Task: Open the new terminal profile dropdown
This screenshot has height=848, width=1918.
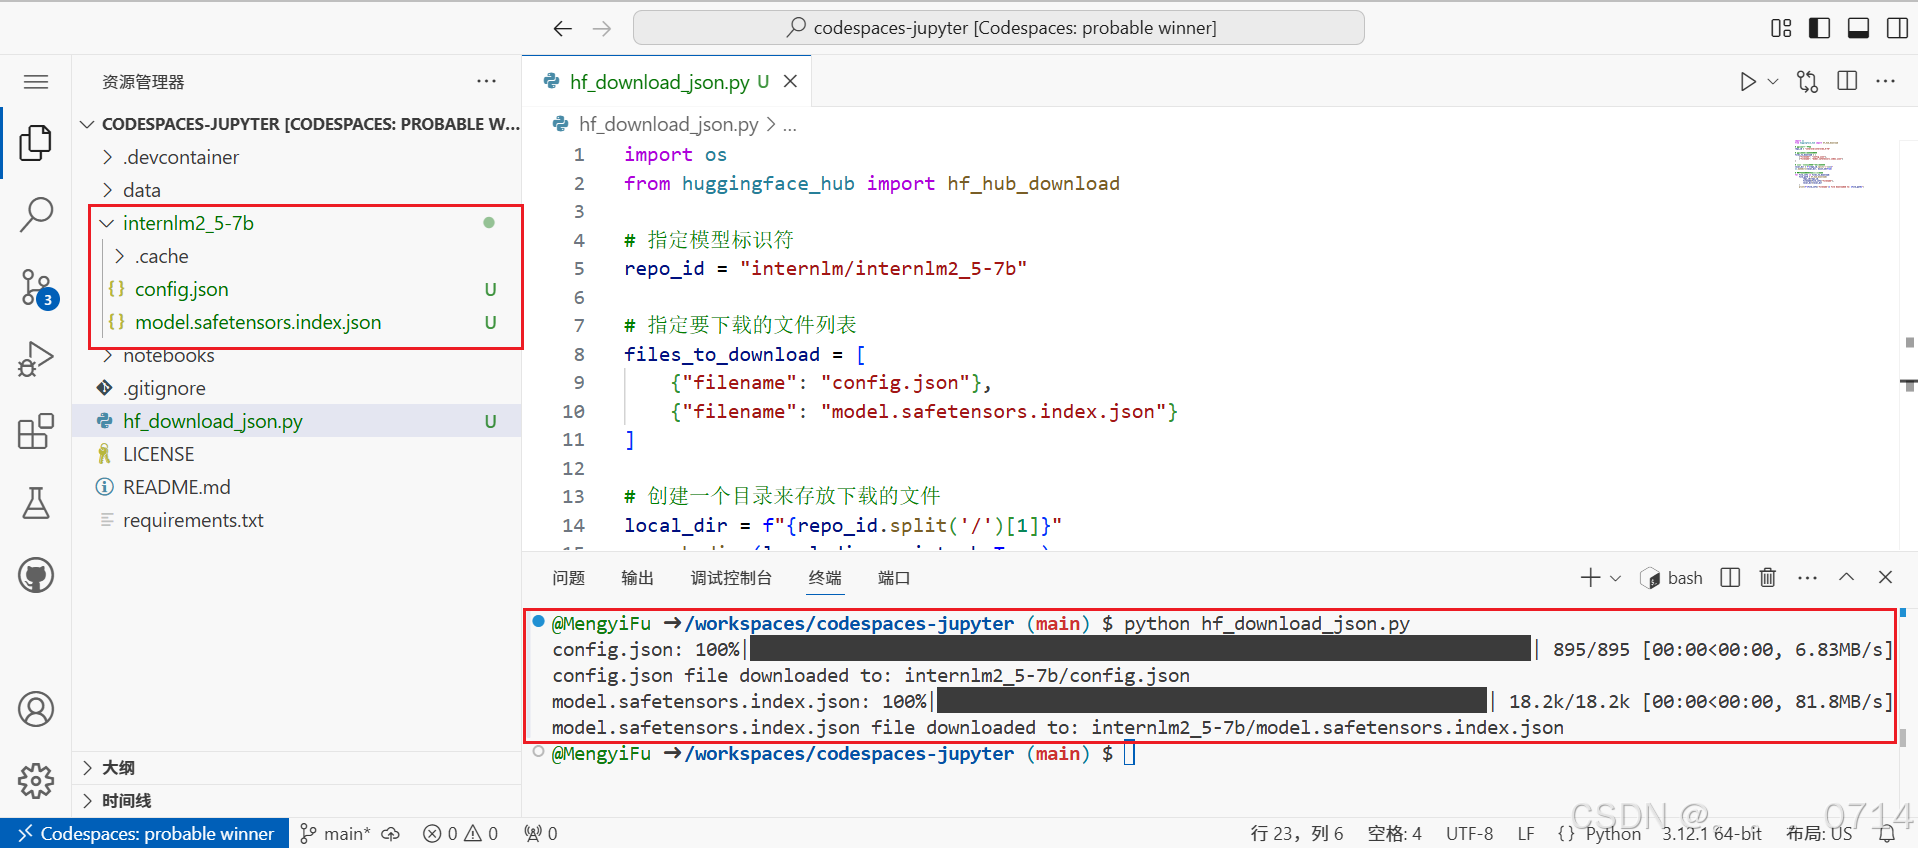Action: click(1615, 578)
